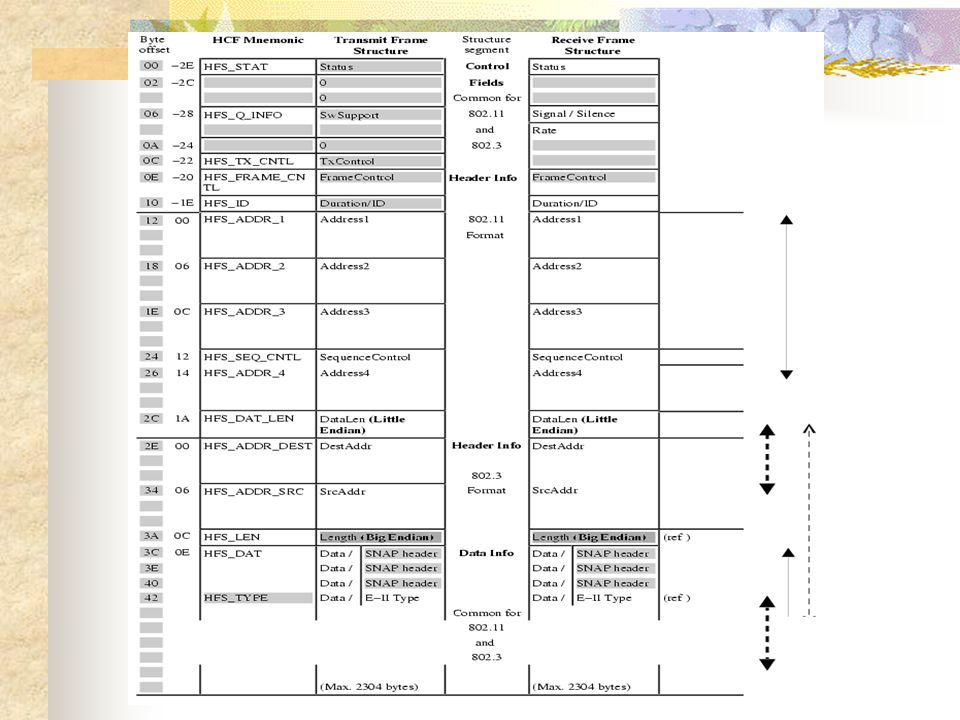The image size is (960, 720).
Task: Select the 'SwSupport' transmit field
Action: [x=380, y=115]
